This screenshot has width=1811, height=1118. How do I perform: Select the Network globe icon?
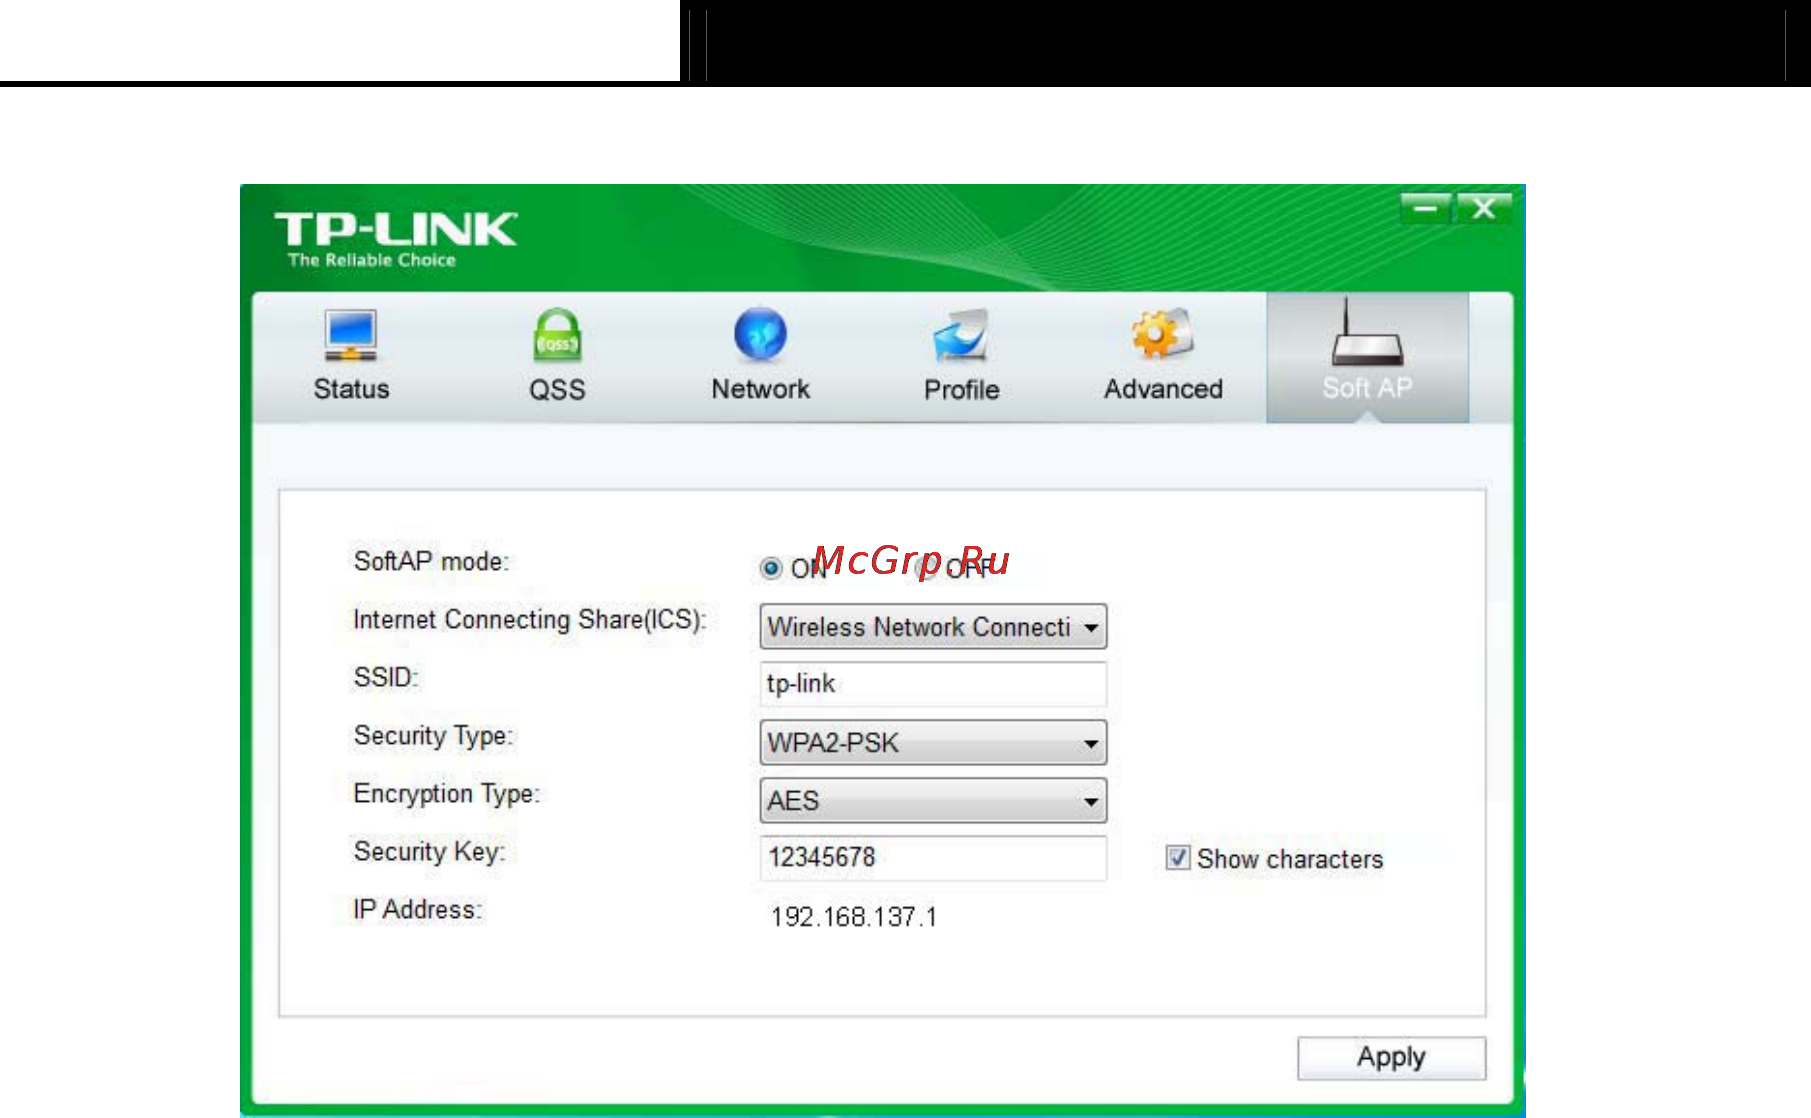[x=760, y=334]
